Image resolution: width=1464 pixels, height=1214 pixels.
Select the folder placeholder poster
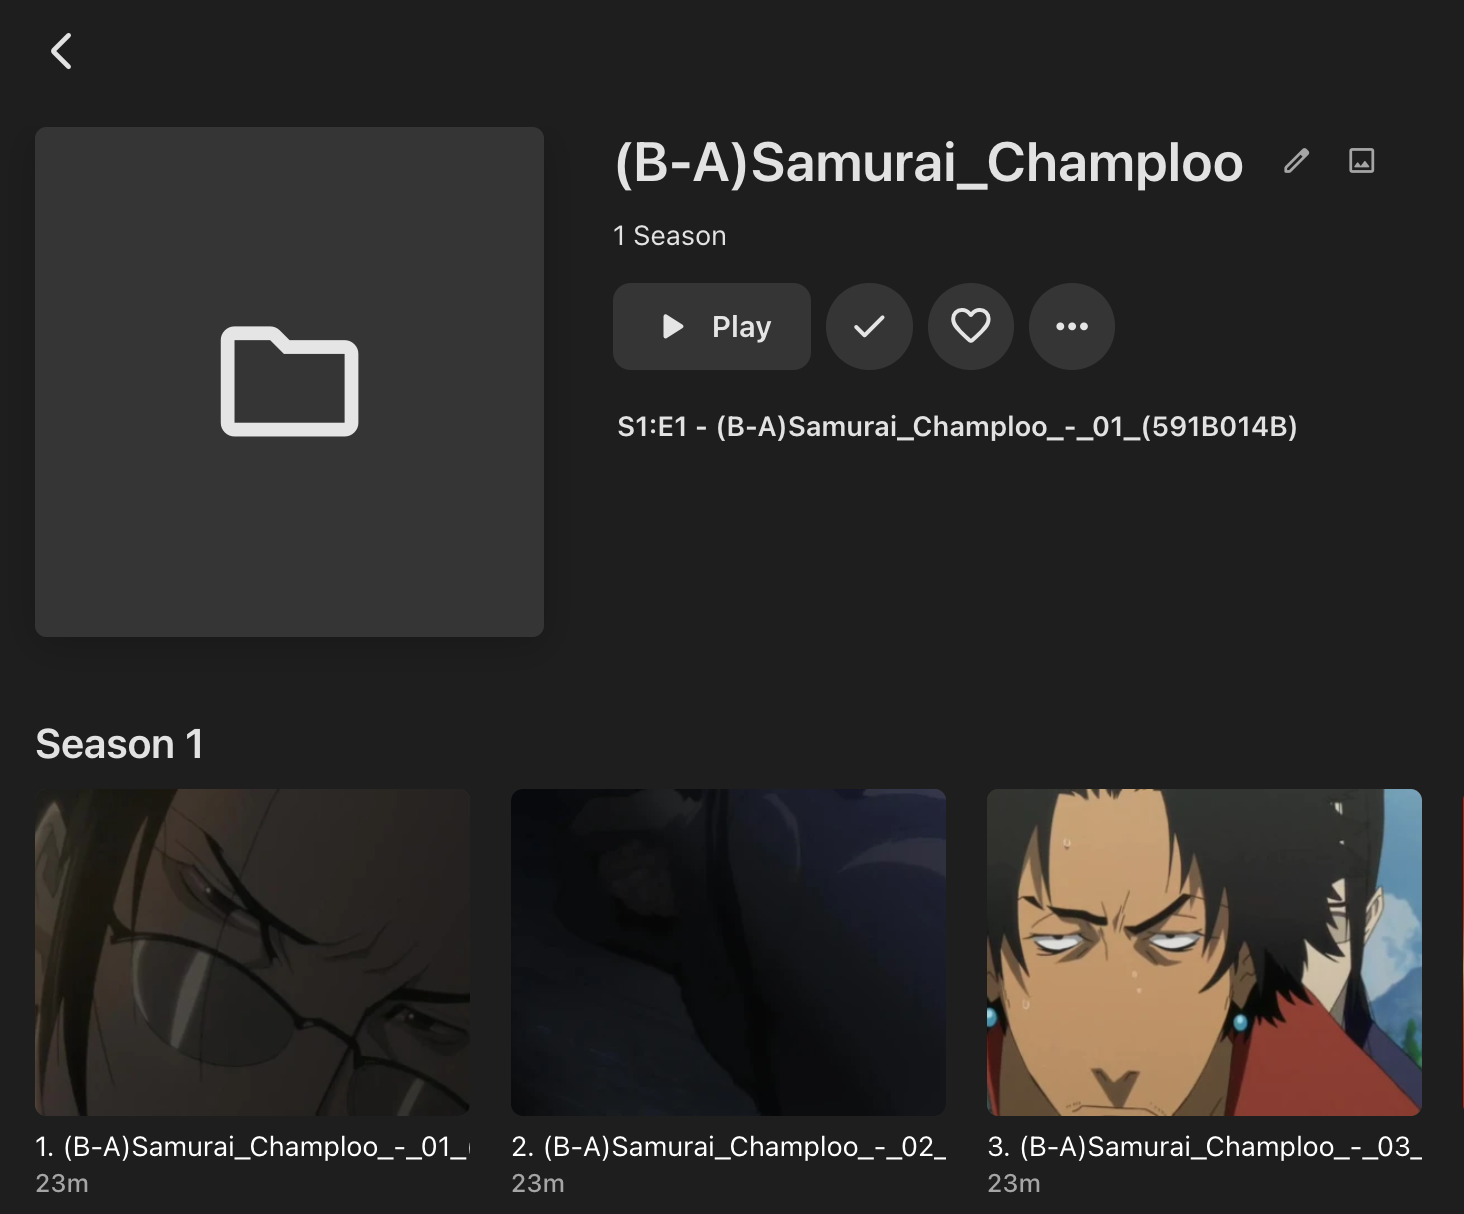pyautogui.click(x=290, y=382)
